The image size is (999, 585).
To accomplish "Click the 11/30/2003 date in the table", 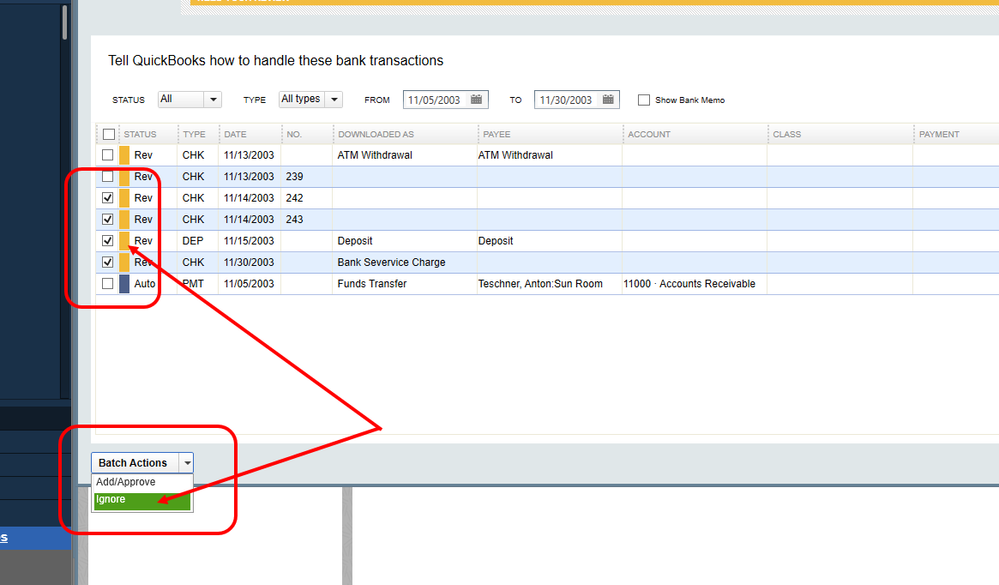I will coord(250,262).
